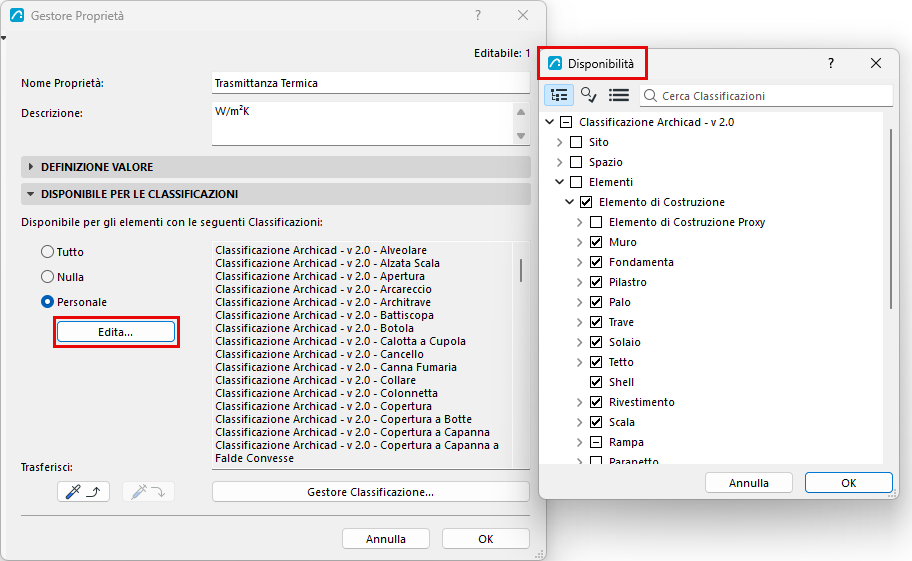This screenshot has width=912, height=561.
Task: Toggle the partially checked Rampa checkbox
Action: (596, 442)
